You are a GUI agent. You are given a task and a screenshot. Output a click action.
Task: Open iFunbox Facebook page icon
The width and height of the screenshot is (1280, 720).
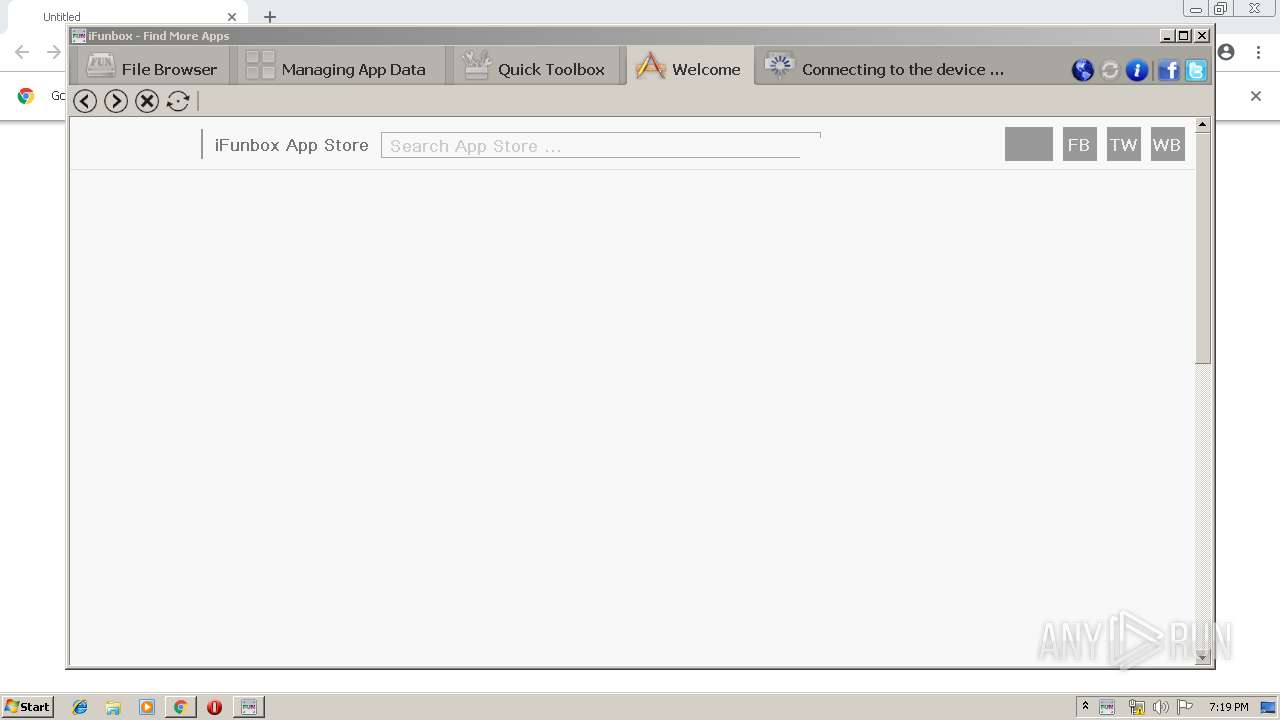(1168, 70)
